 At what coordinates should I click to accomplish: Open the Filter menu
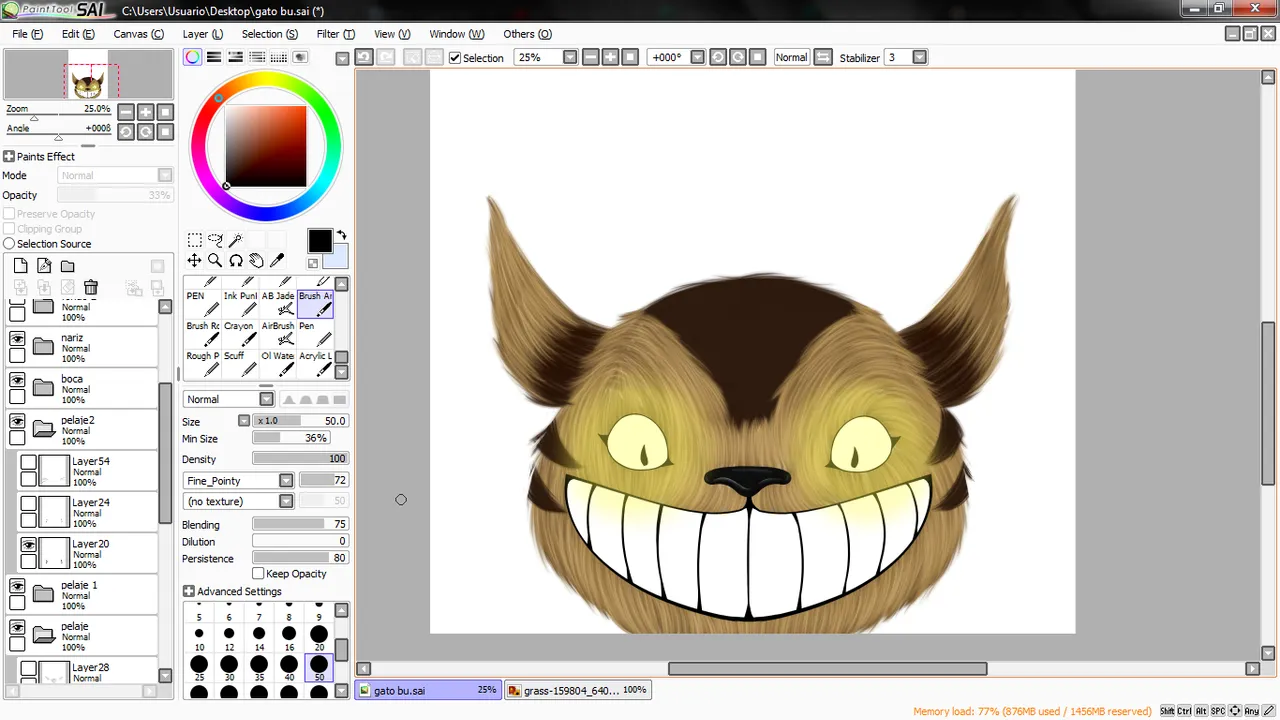pos(335,34)
